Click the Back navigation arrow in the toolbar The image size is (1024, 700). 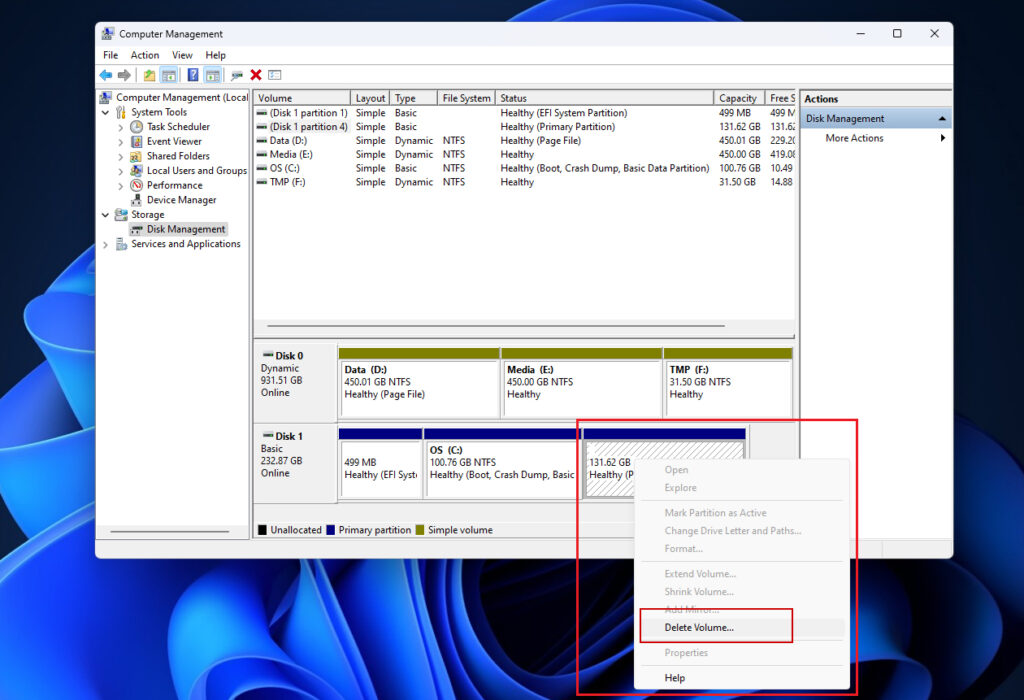tap(104, 75)
